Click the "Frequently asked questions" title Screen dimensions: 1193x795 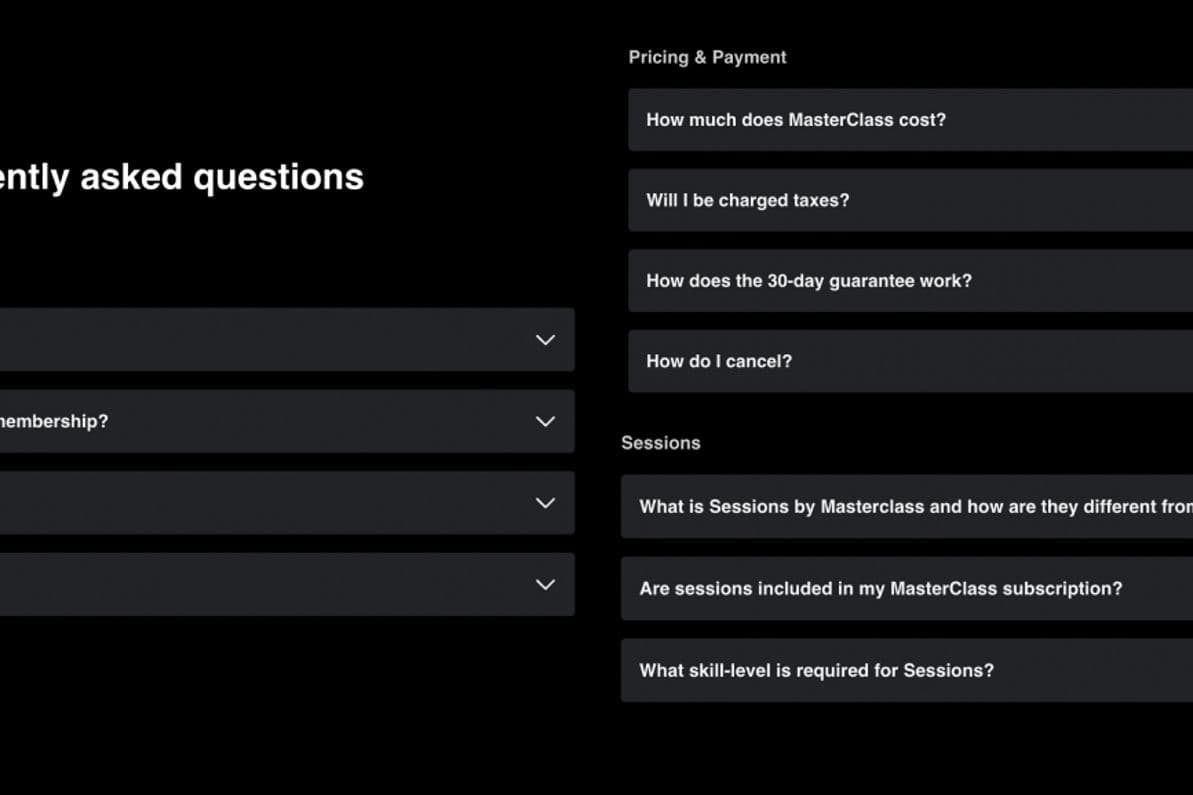[x=182, y=177]
